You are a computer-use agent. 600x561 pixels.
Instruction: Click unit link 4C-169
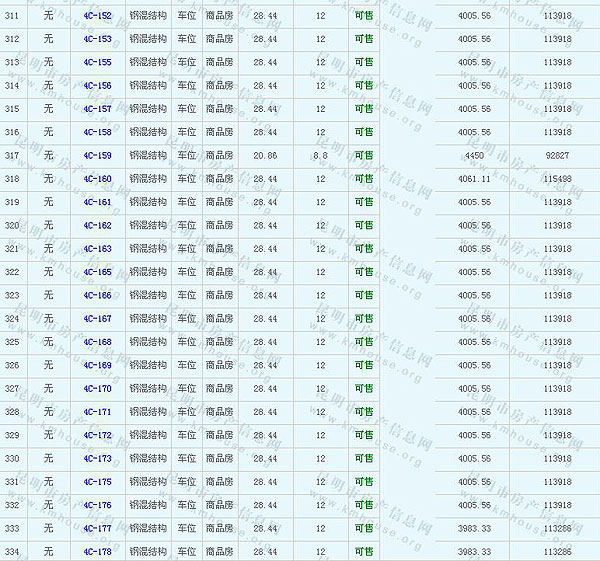97,366
